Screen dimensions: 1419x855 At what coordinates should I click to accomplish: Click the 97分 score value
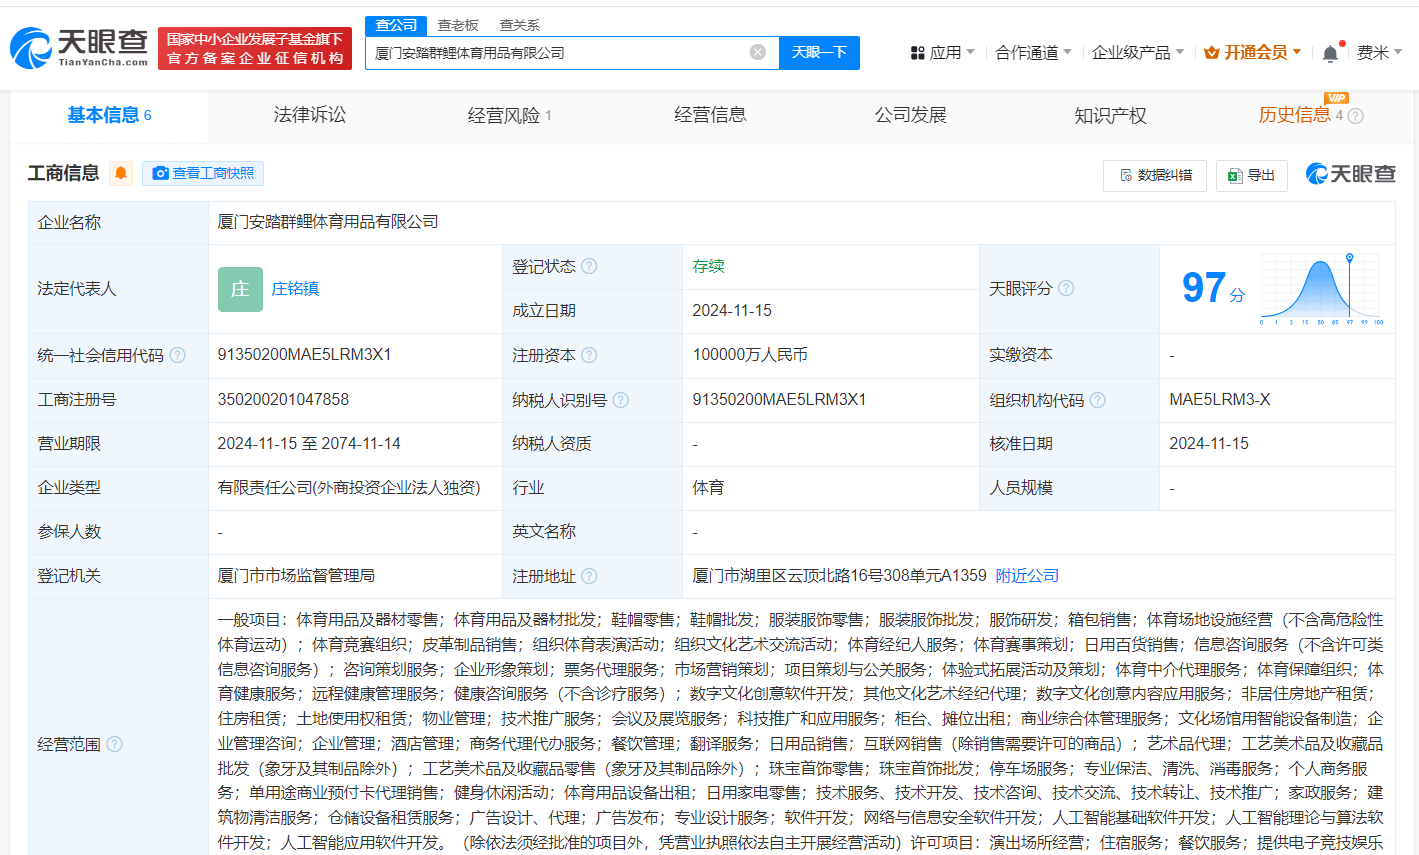point(1213,289)
